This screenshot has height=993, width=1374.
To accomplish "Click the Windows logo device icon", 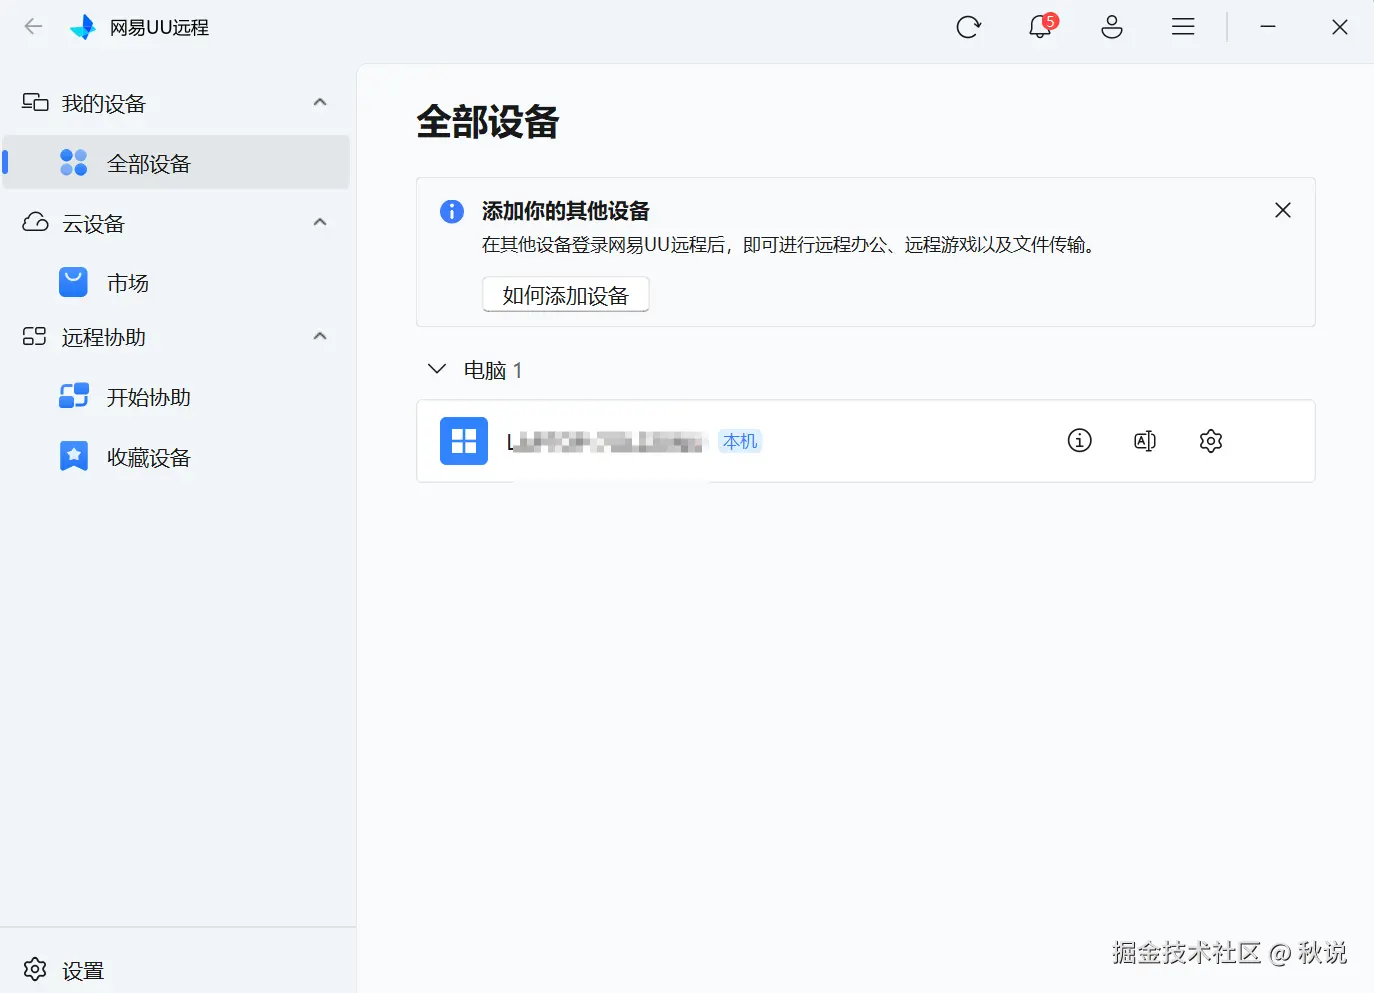I will (x=464, y=441).
